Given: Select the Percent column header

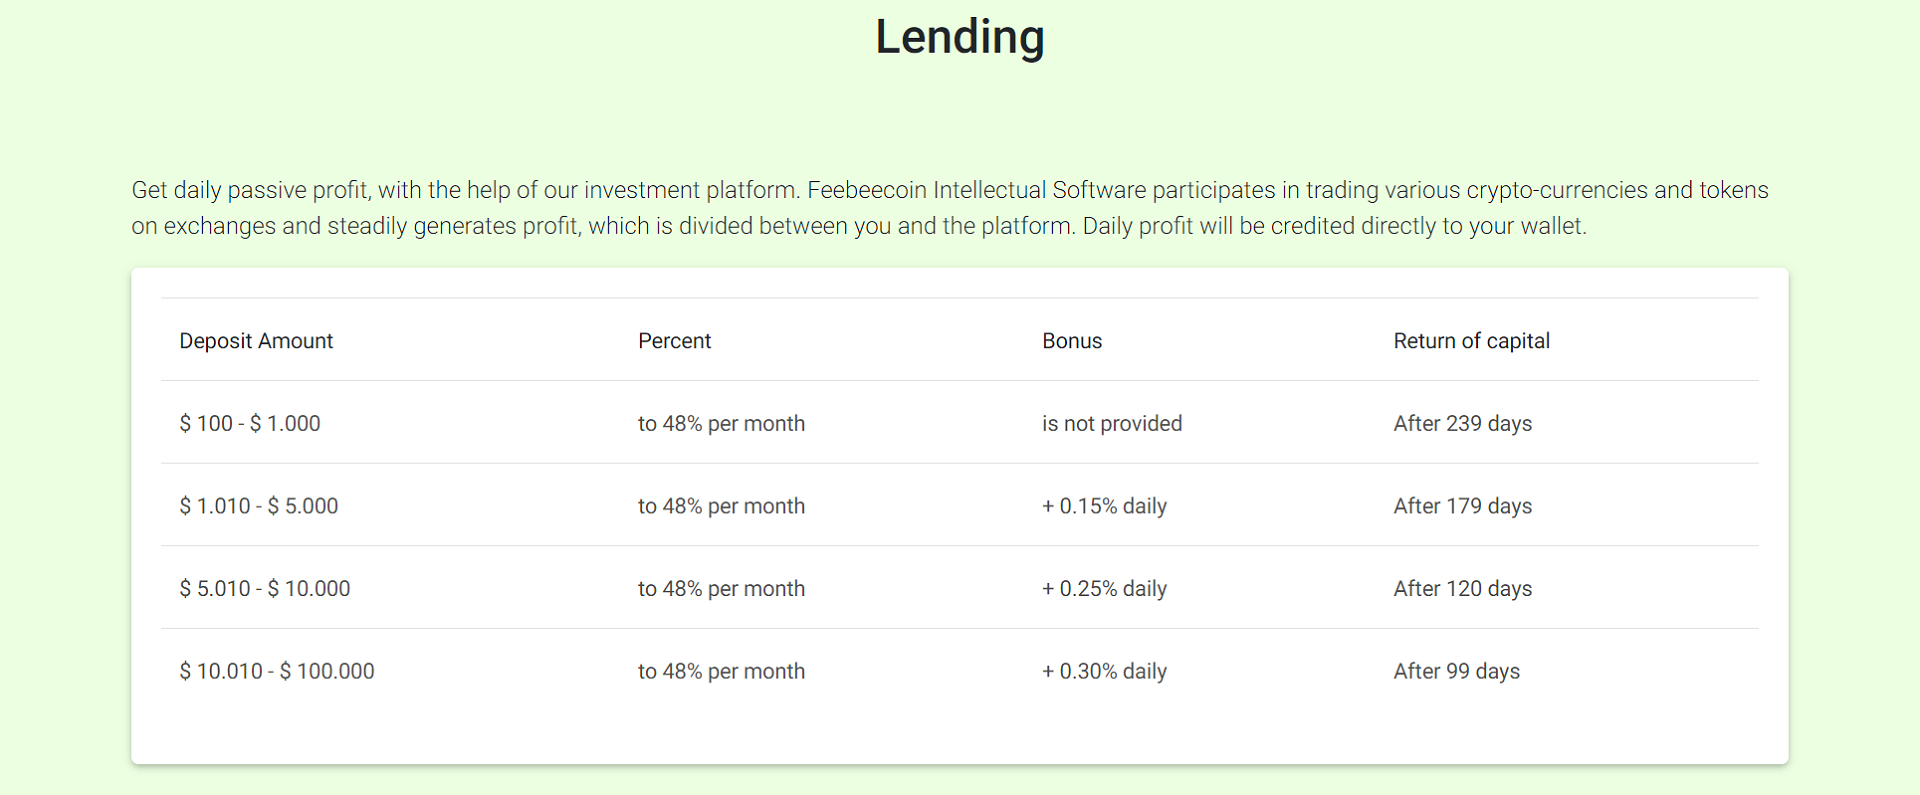Looking at the screenshot, I should [x=674, y=341].
